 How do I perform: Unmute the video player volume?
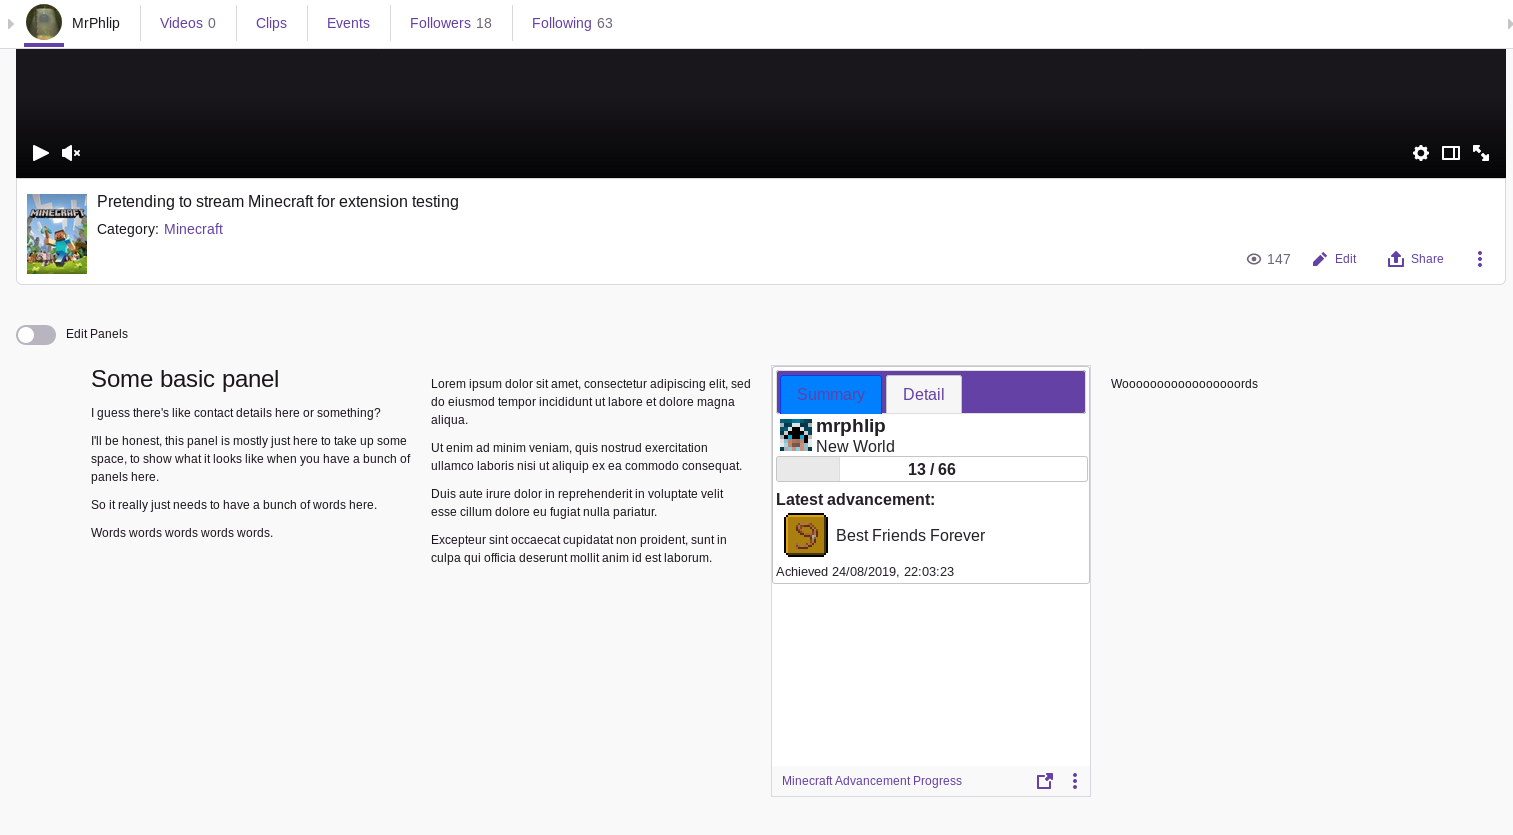71,153
